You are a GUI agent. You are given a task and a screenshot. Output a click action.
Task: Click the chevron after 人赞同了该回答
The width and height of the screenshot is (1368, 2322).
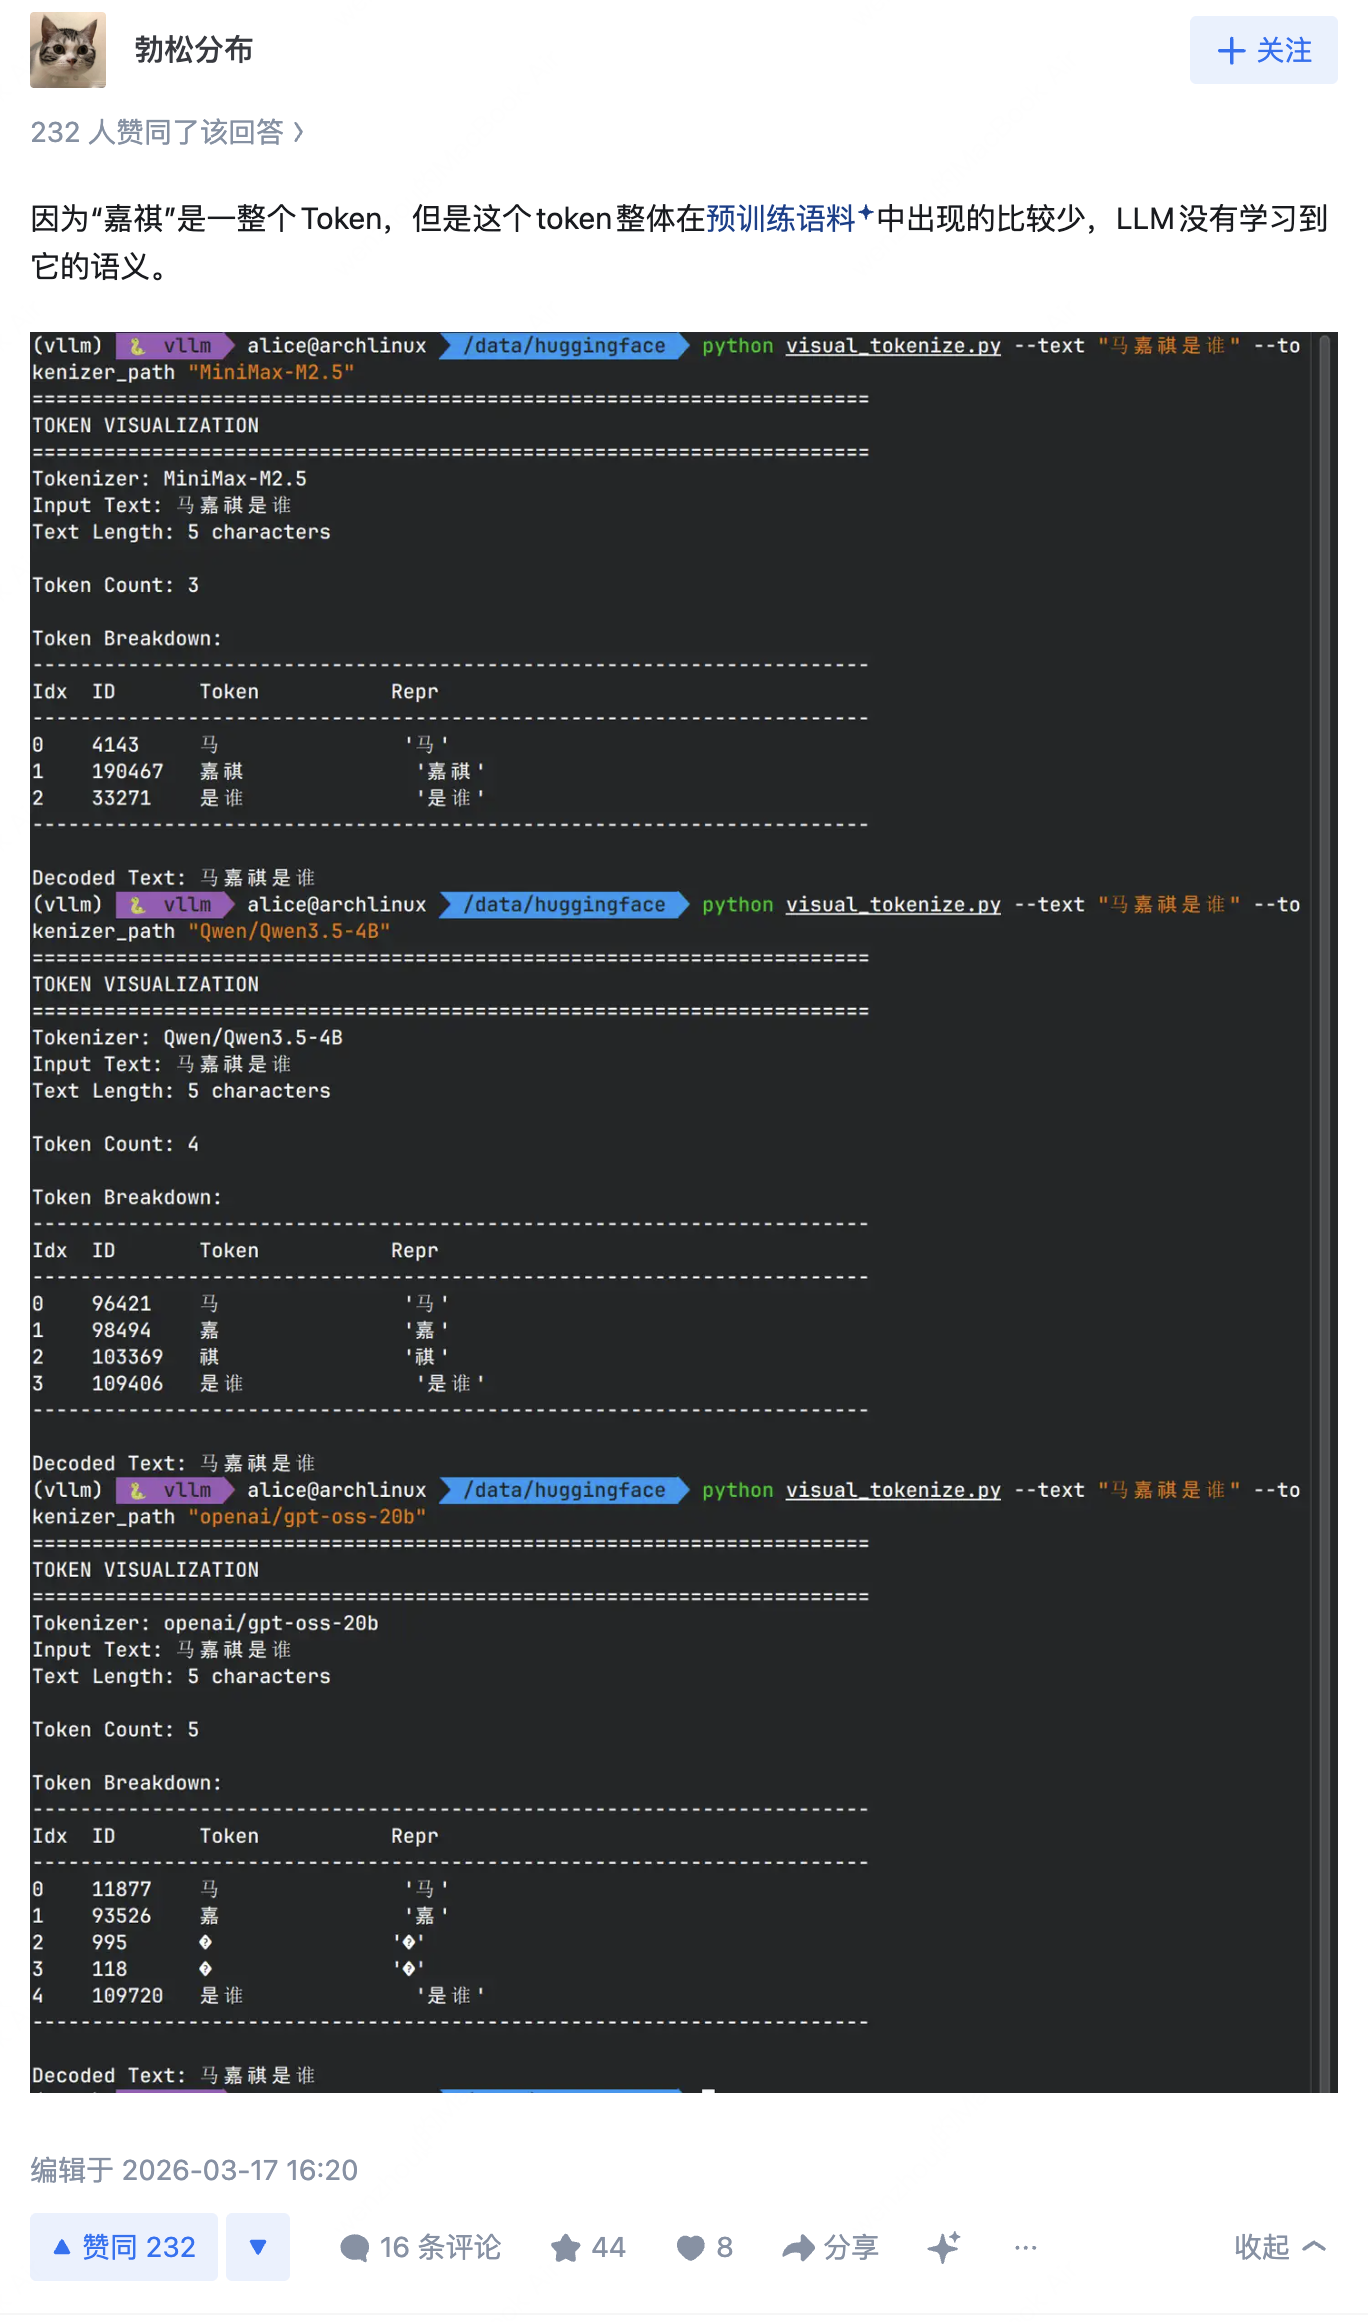[x=298, y=132]
